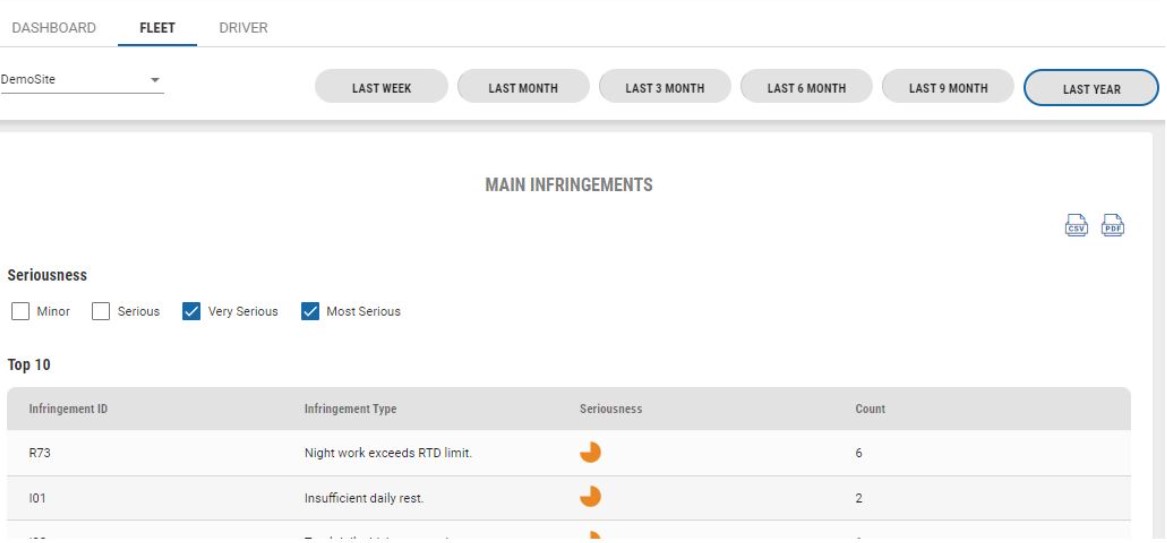Click the Count column header
The width and height of the screenshot is (1167, 543).
point(870,409)
